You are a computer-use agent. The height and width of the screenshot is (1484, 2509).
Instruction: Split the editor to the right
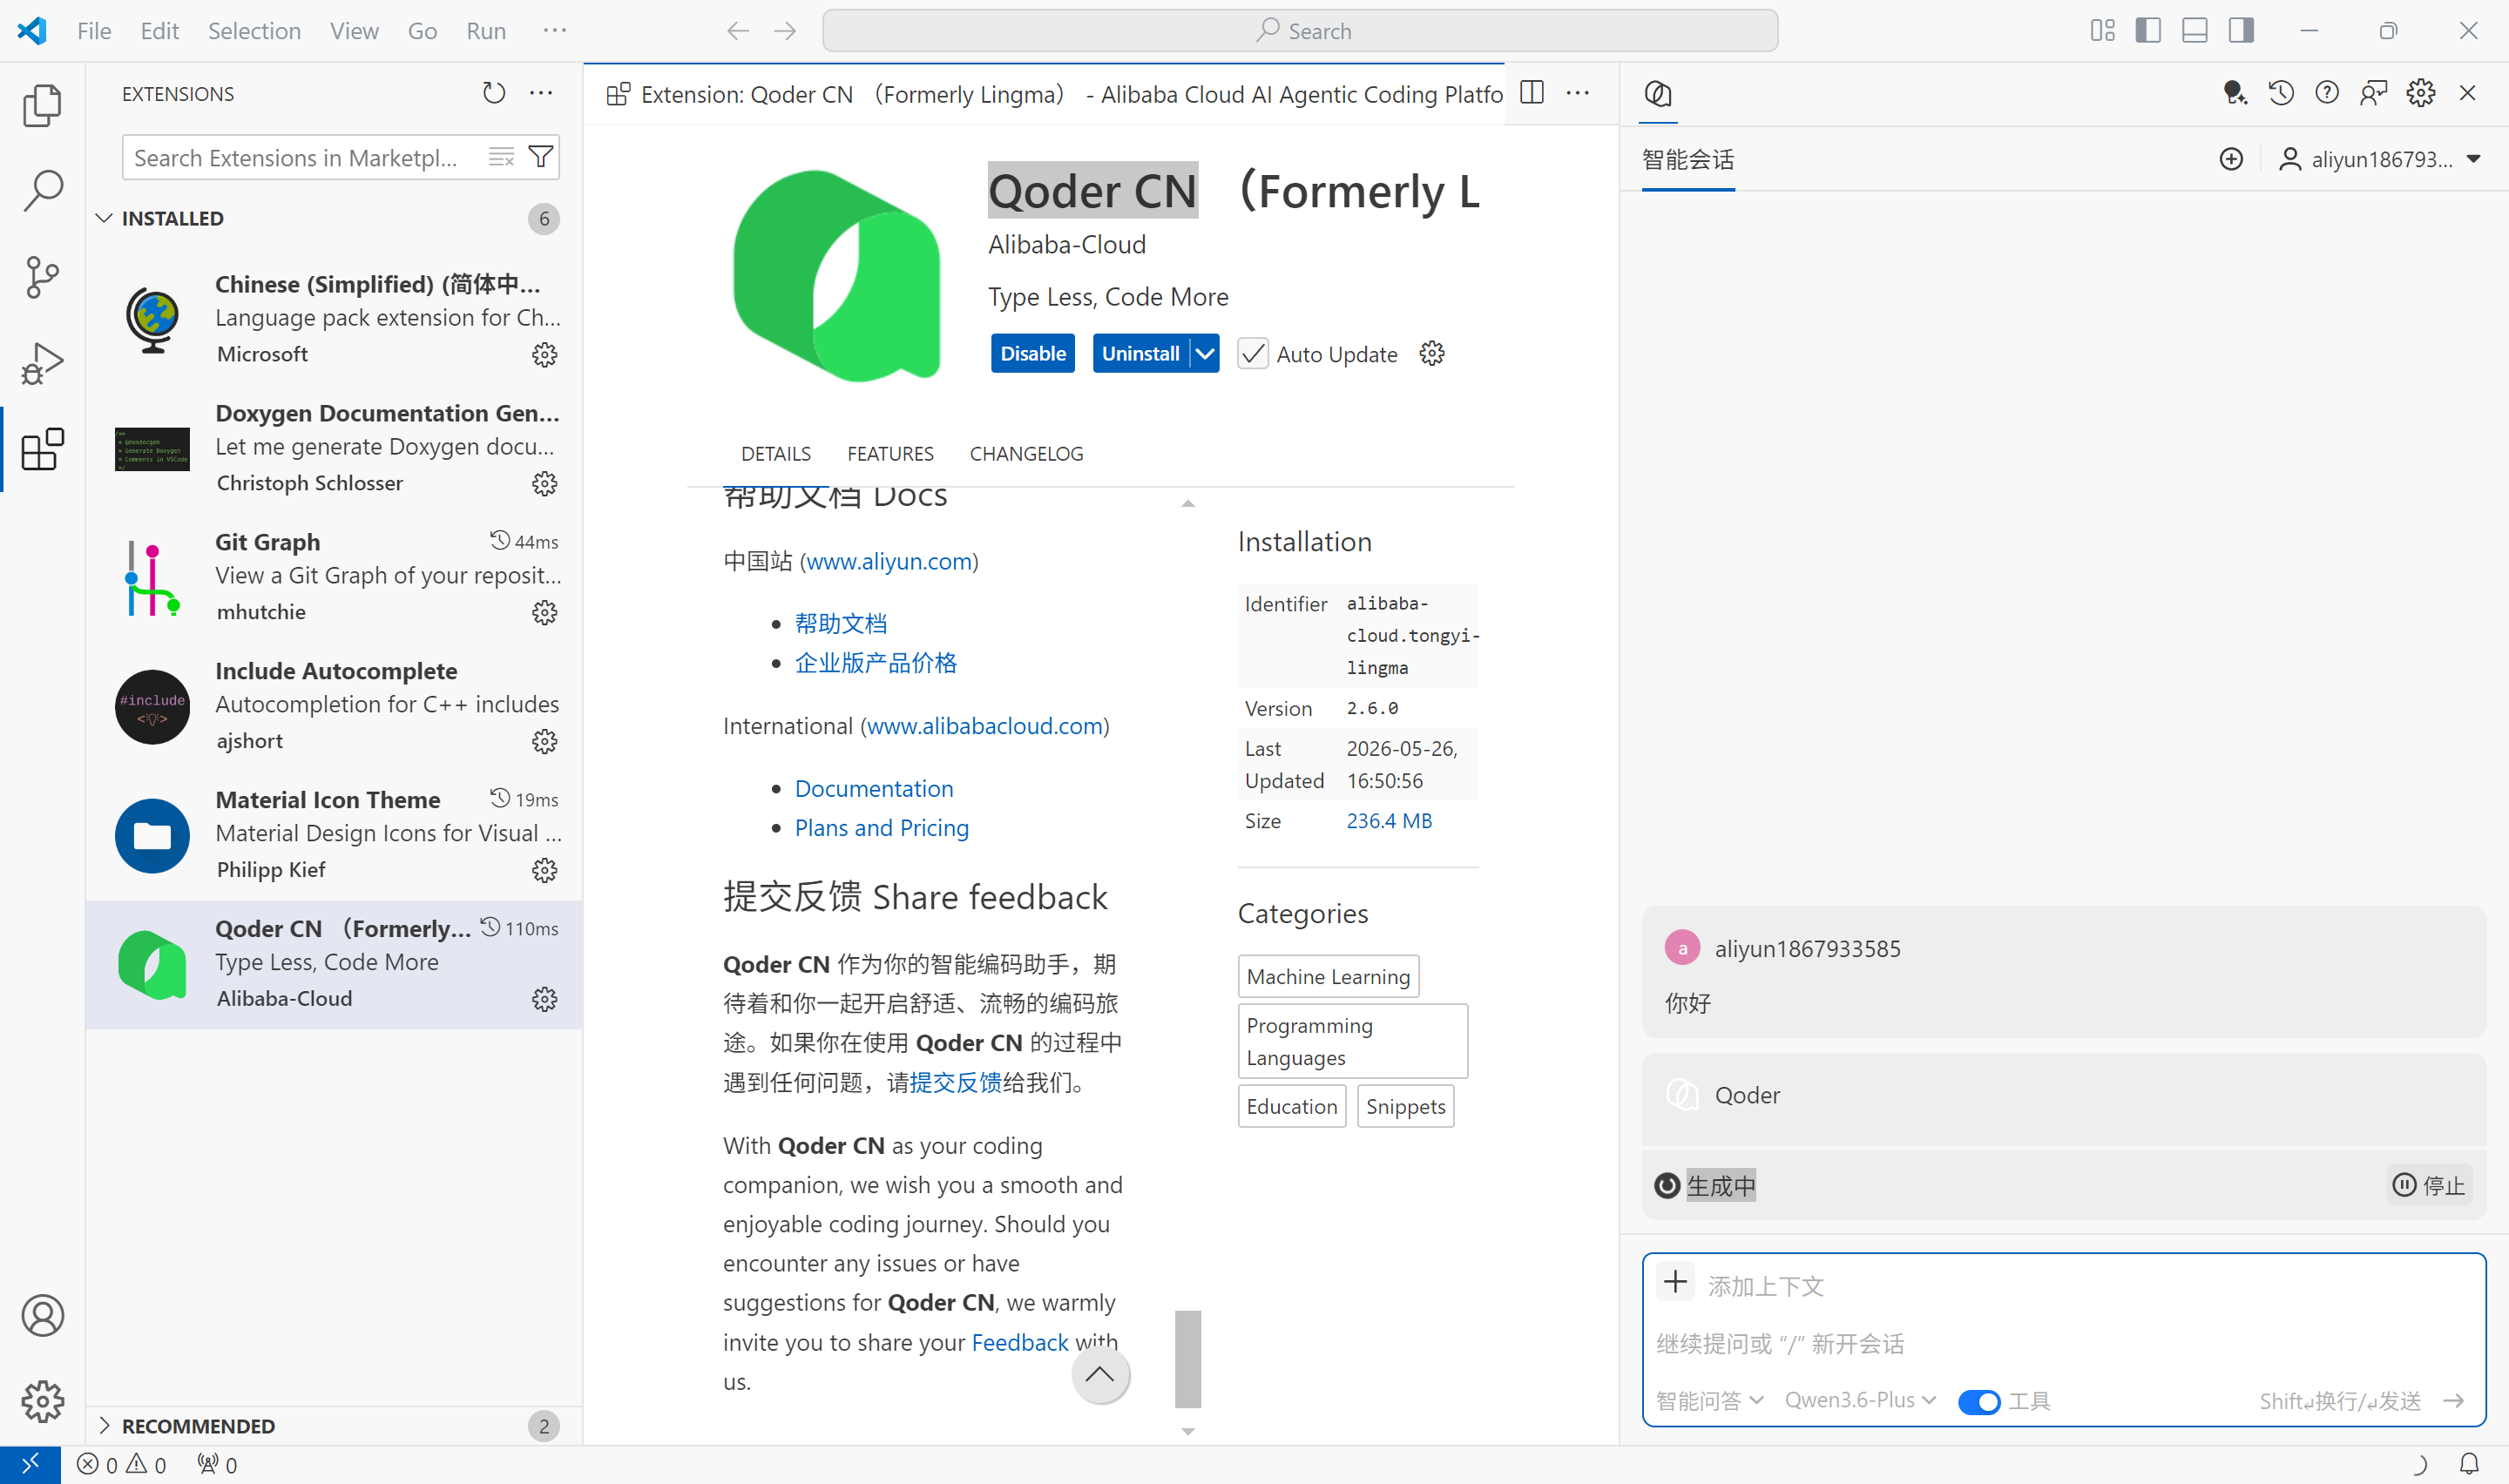tap(1532, 93)
